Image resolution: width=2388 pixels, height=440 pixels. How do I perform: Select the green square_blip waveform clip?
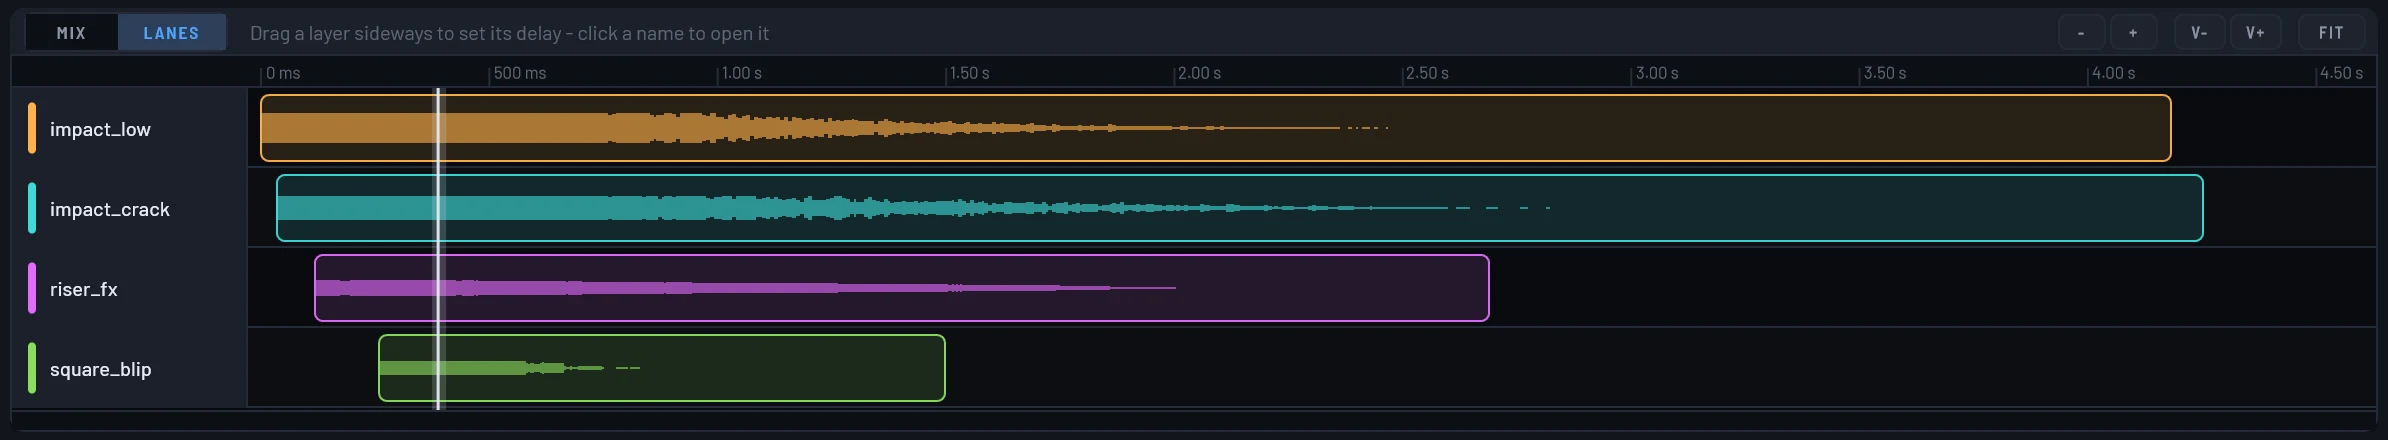coord(661,368)
